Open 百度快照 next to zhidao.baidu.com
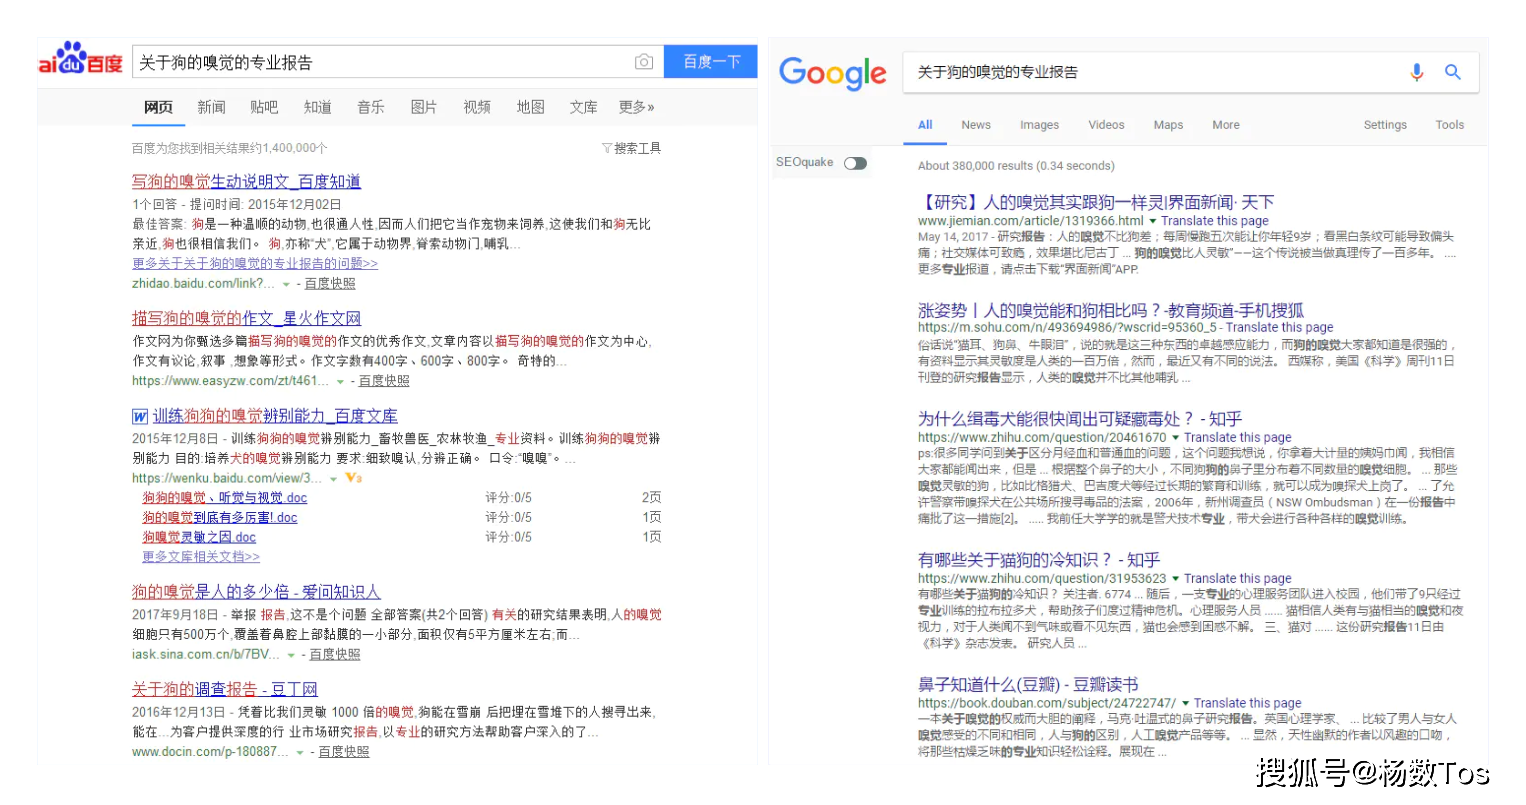This screenshot has width=1526, height=805. click(x=330, y=284)
